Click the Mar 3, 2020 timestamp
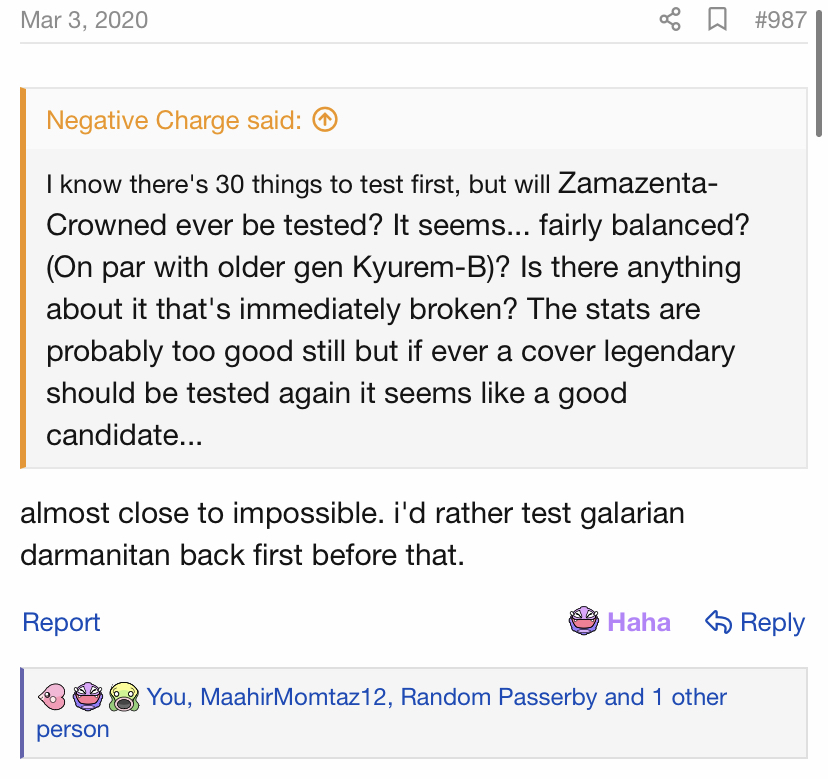This screenshot has width=828, height=779. pyautogui.click(x=84, y=19)
